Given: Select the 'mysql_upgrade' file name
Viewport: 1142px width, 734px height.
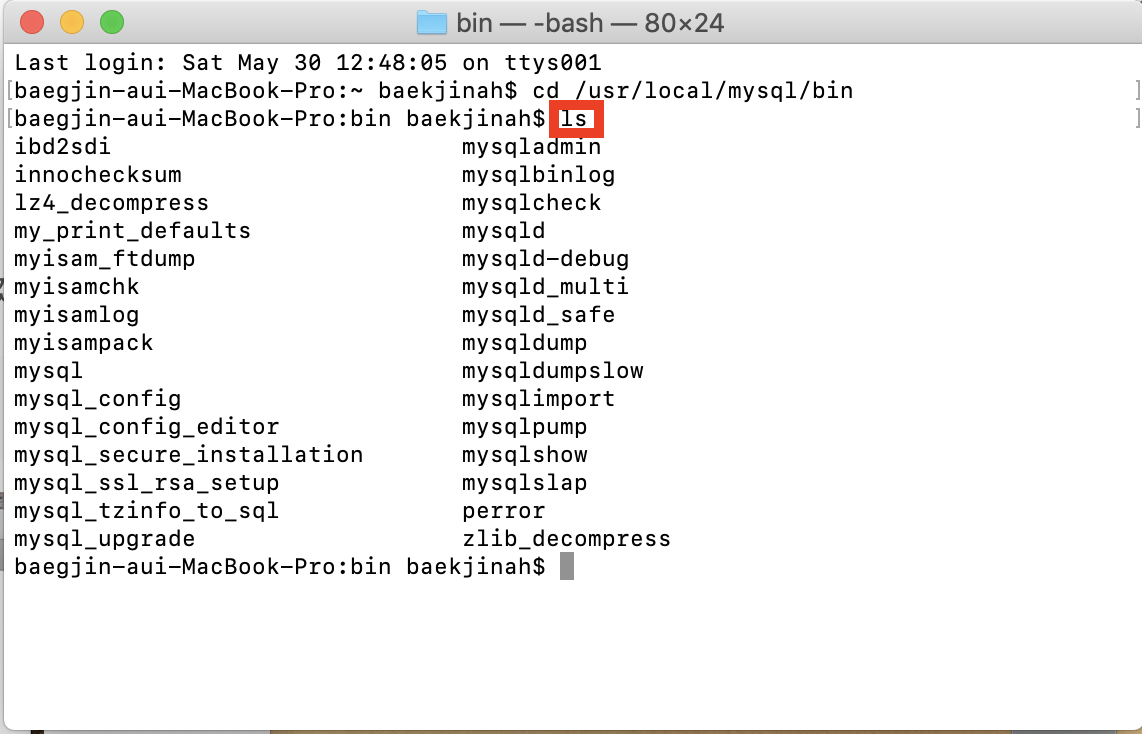Looking at the screenshot, I should click(x=105, y=539).
